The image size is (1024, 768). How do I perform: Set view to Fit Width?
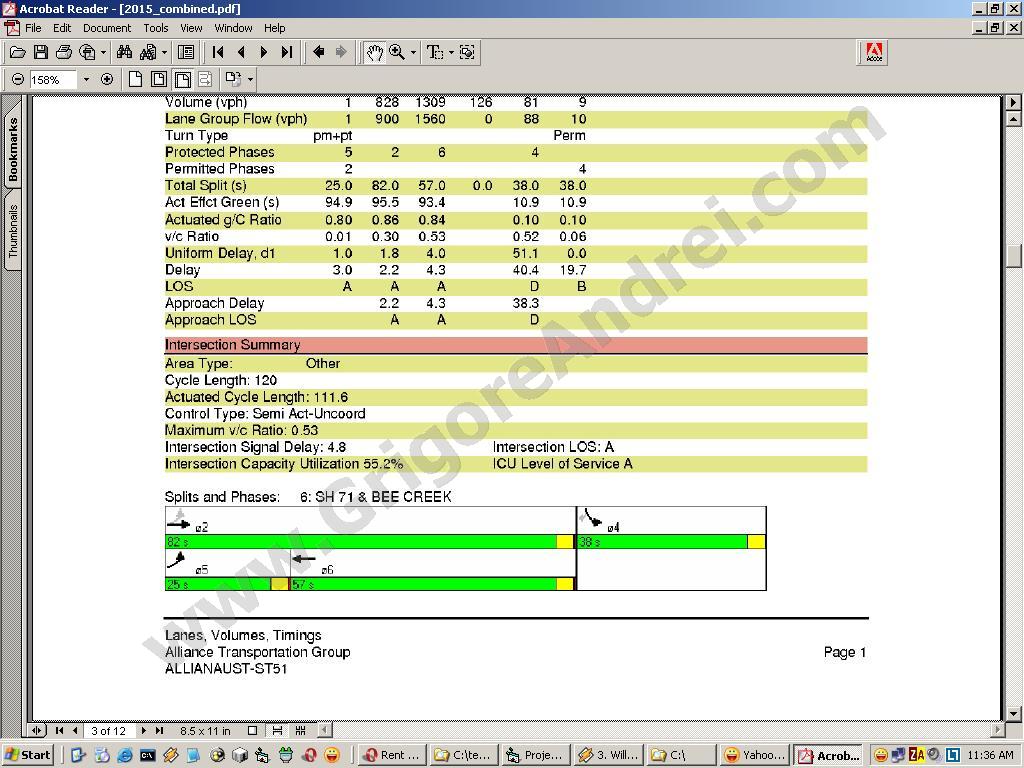click(183, 80)
